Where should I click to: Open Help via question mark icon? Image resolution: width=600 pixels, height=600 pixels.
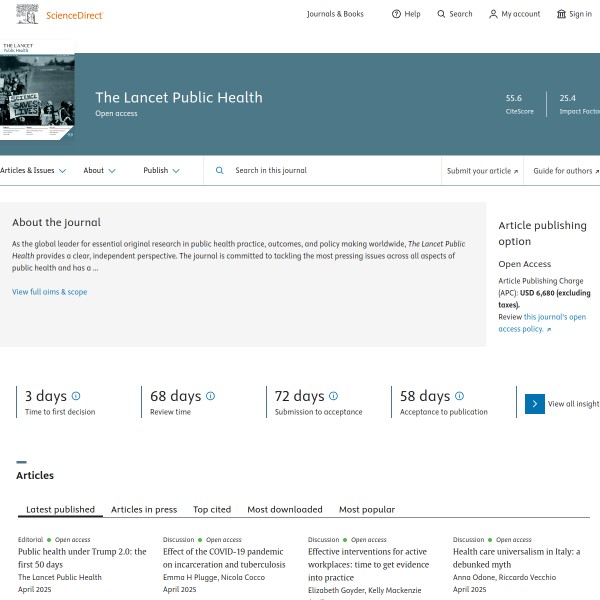[x=396, y=14]
